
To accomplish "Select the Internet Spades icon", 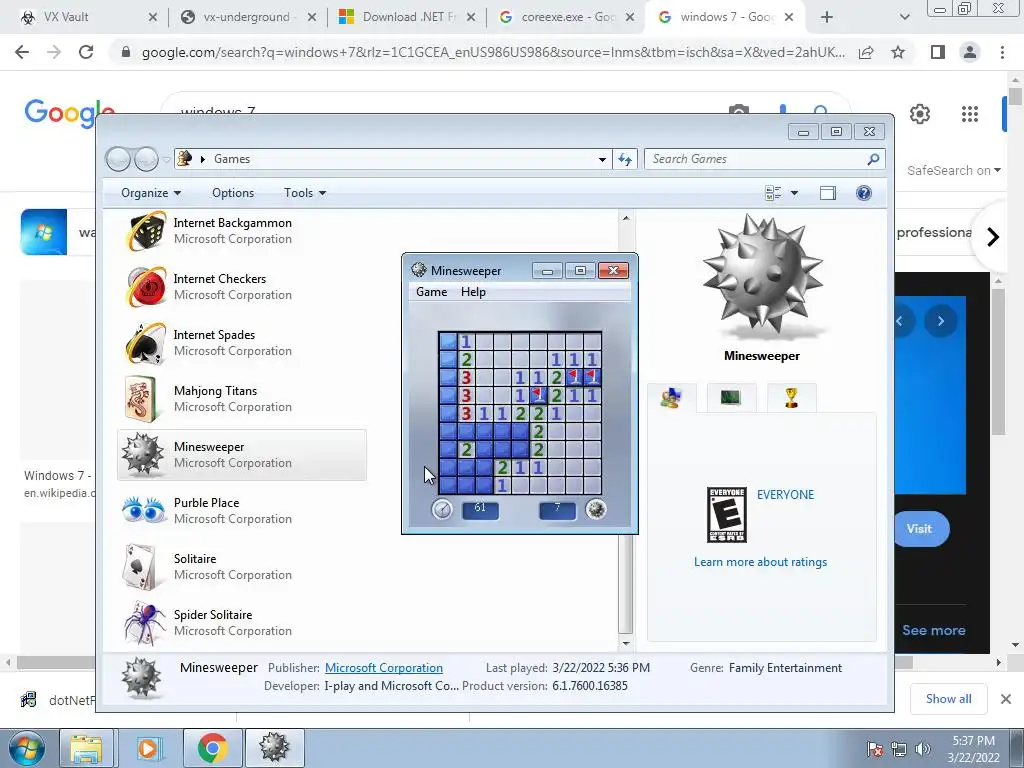I will point(145,343).
